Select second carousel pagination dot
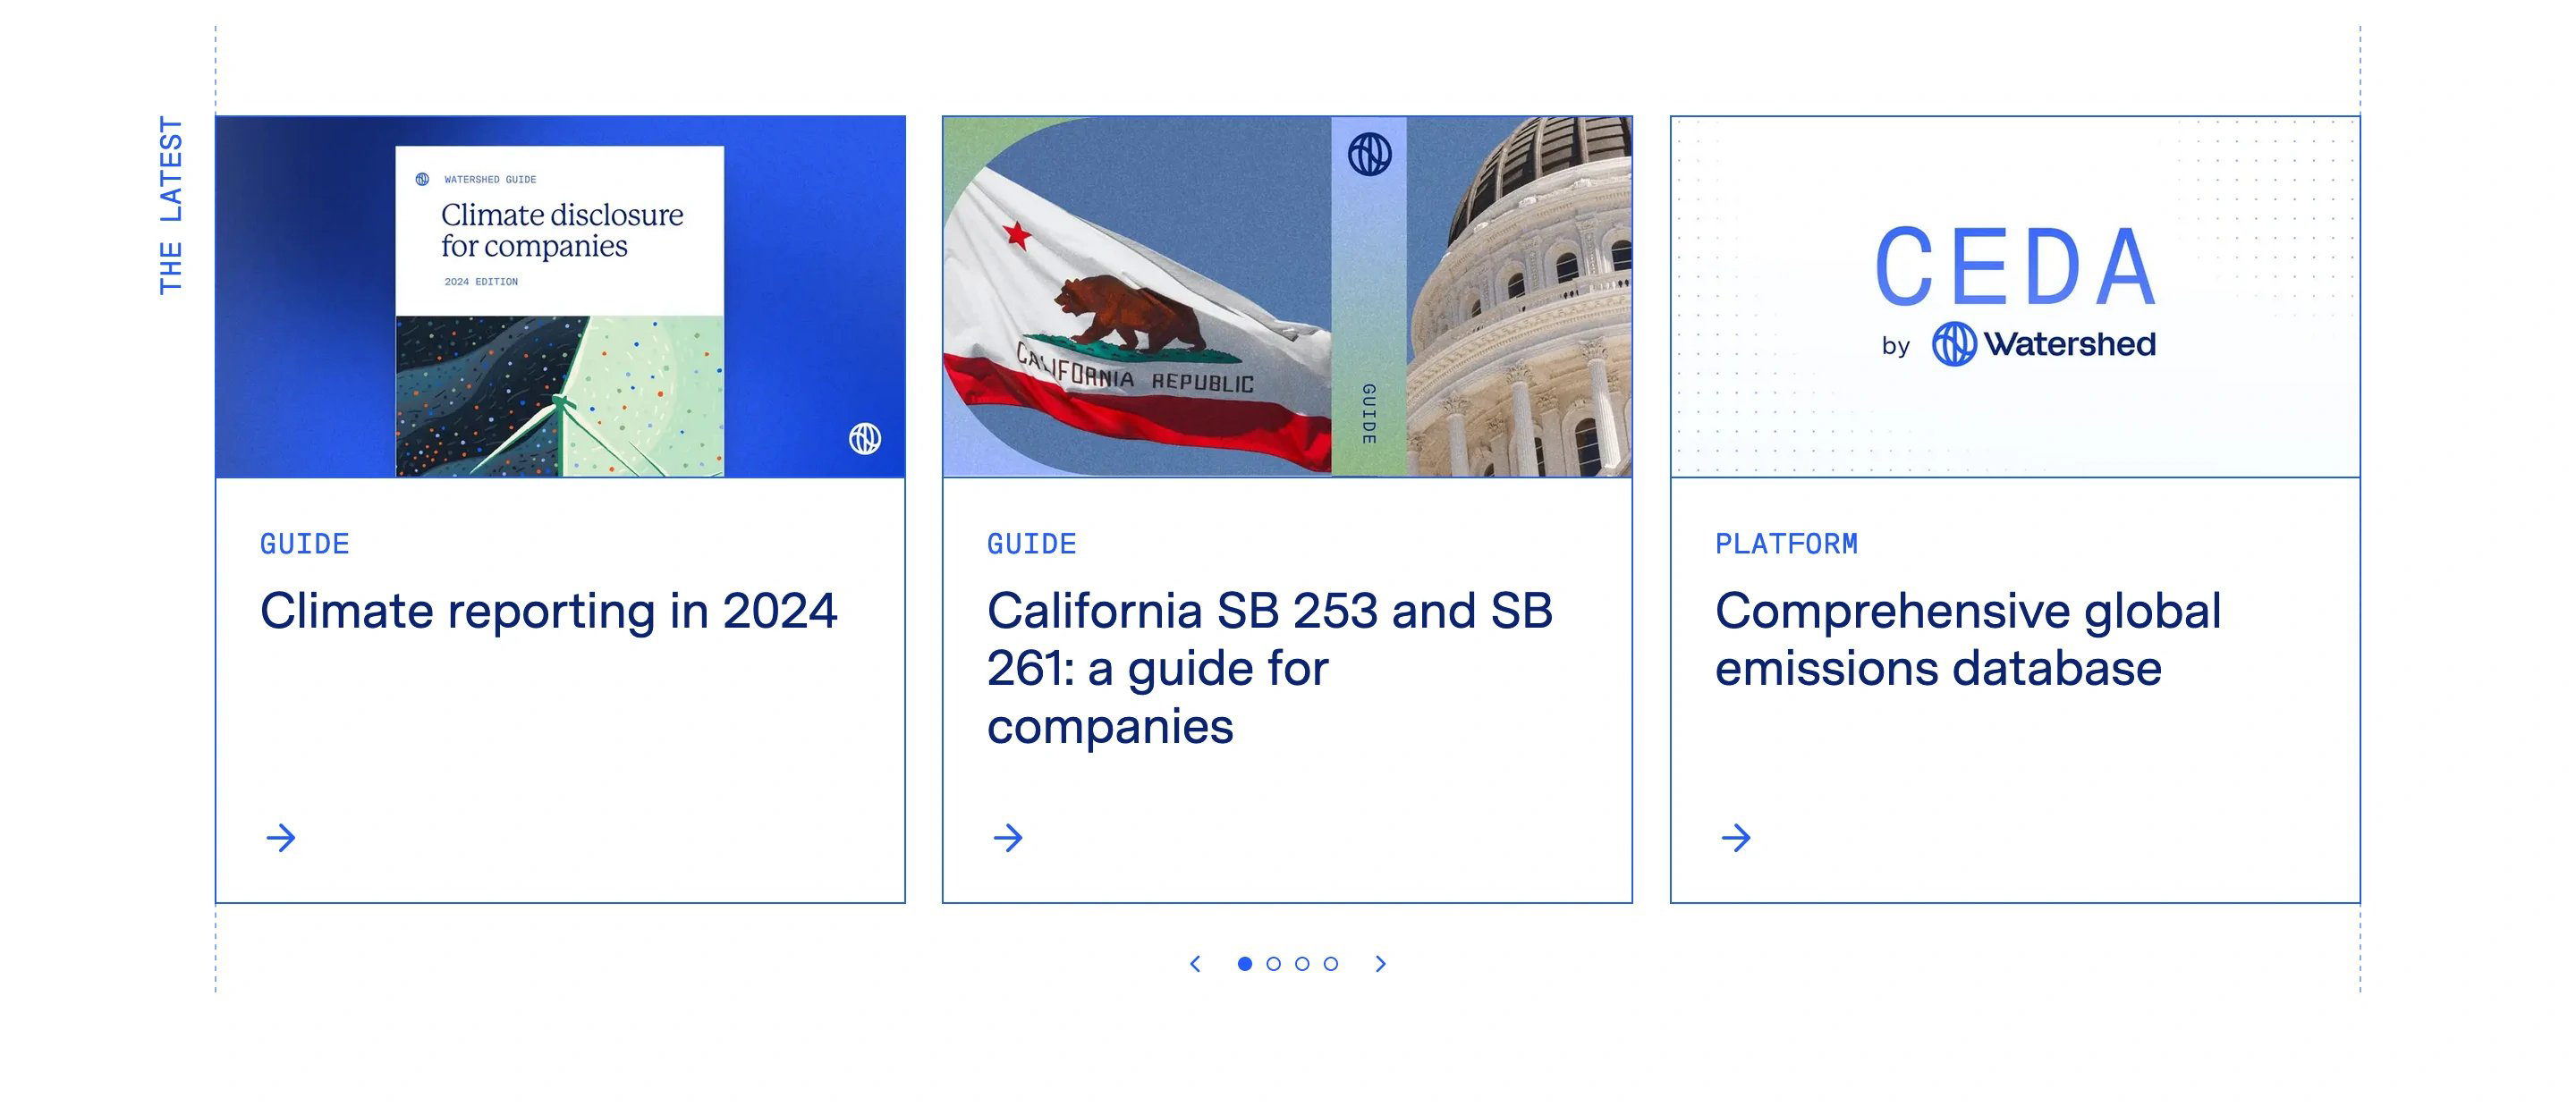Image resolution: width=2576 pixels, height=1106 pixels. coord(1273,963)
